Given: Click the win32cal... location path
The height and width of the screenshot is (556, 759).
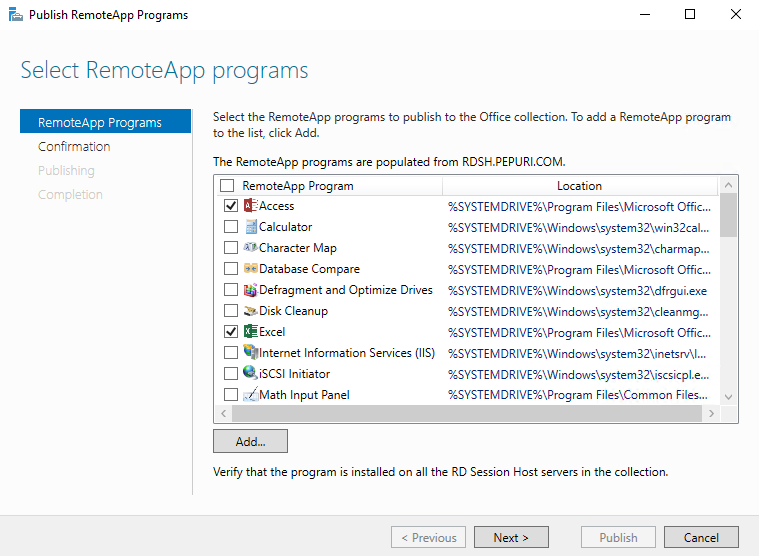Looking at the screenshot, I should point(578,227).
